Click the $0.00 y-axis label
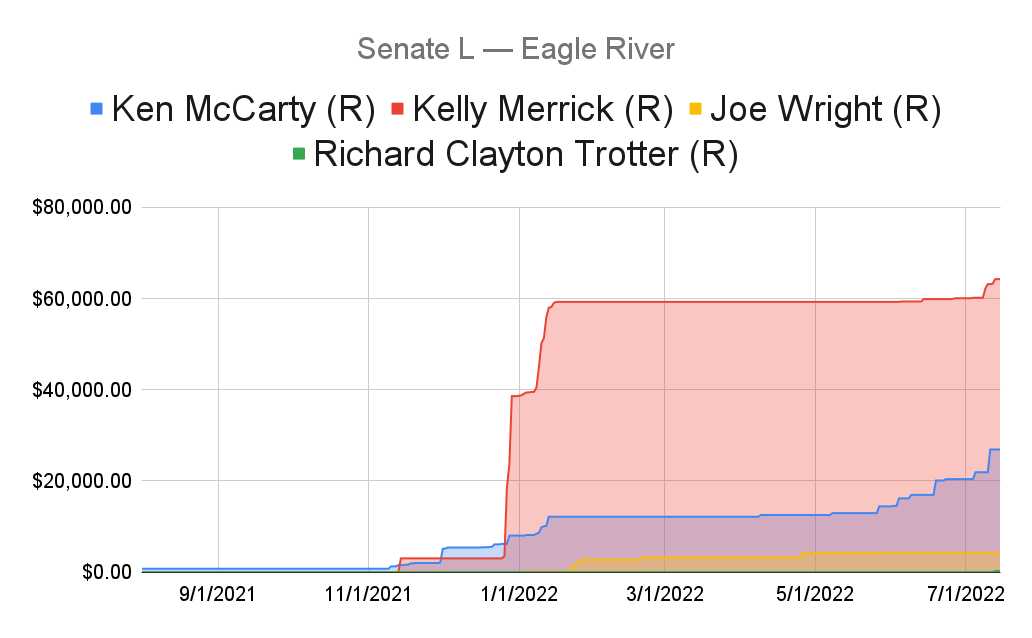 pos(107,572)
